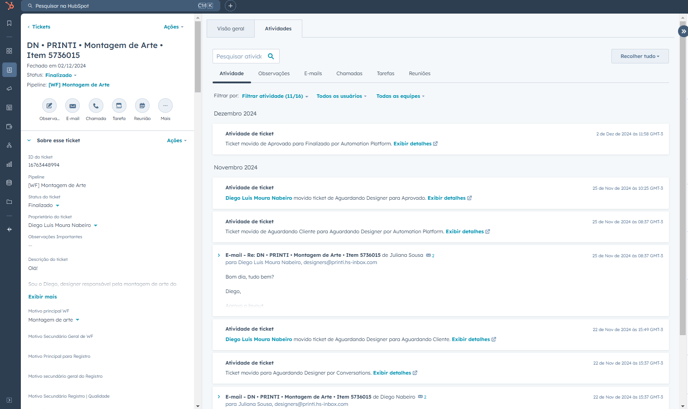688x409 pixels.
Task: Open the bookmarks icon in left sidebar
Action: pyautogui.click(x=10, y=23)
